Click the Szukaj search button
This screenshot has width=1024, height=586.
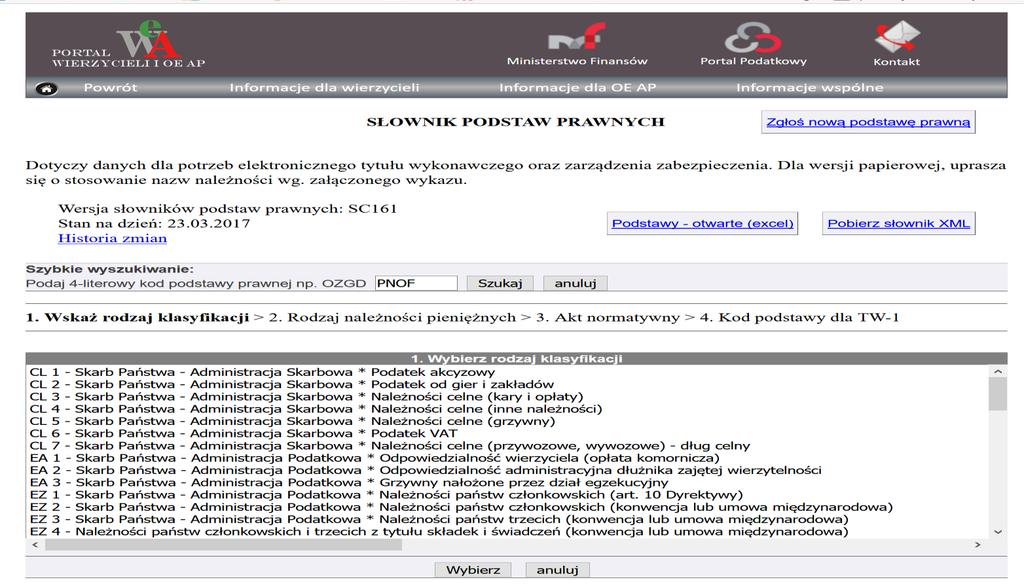500,283
